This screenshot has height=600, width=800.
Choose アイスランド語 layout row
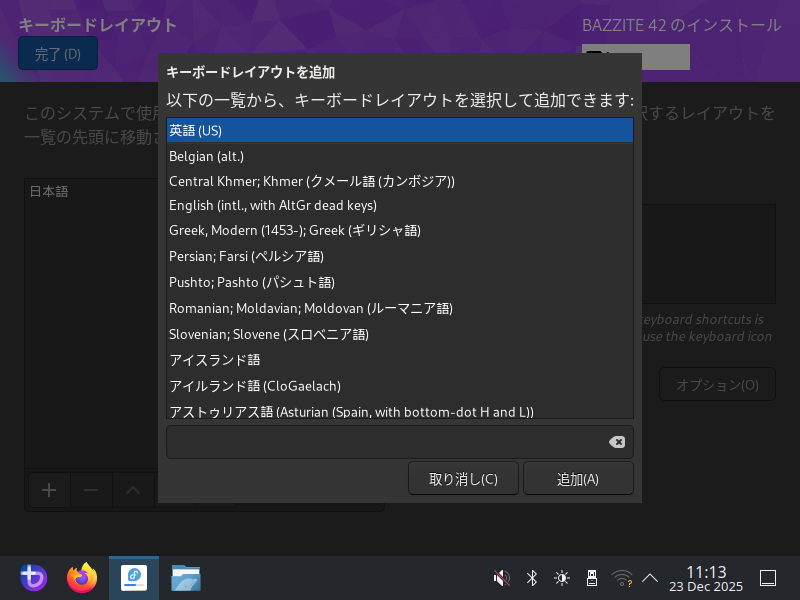pyautogui.click(x=399, y=360)
